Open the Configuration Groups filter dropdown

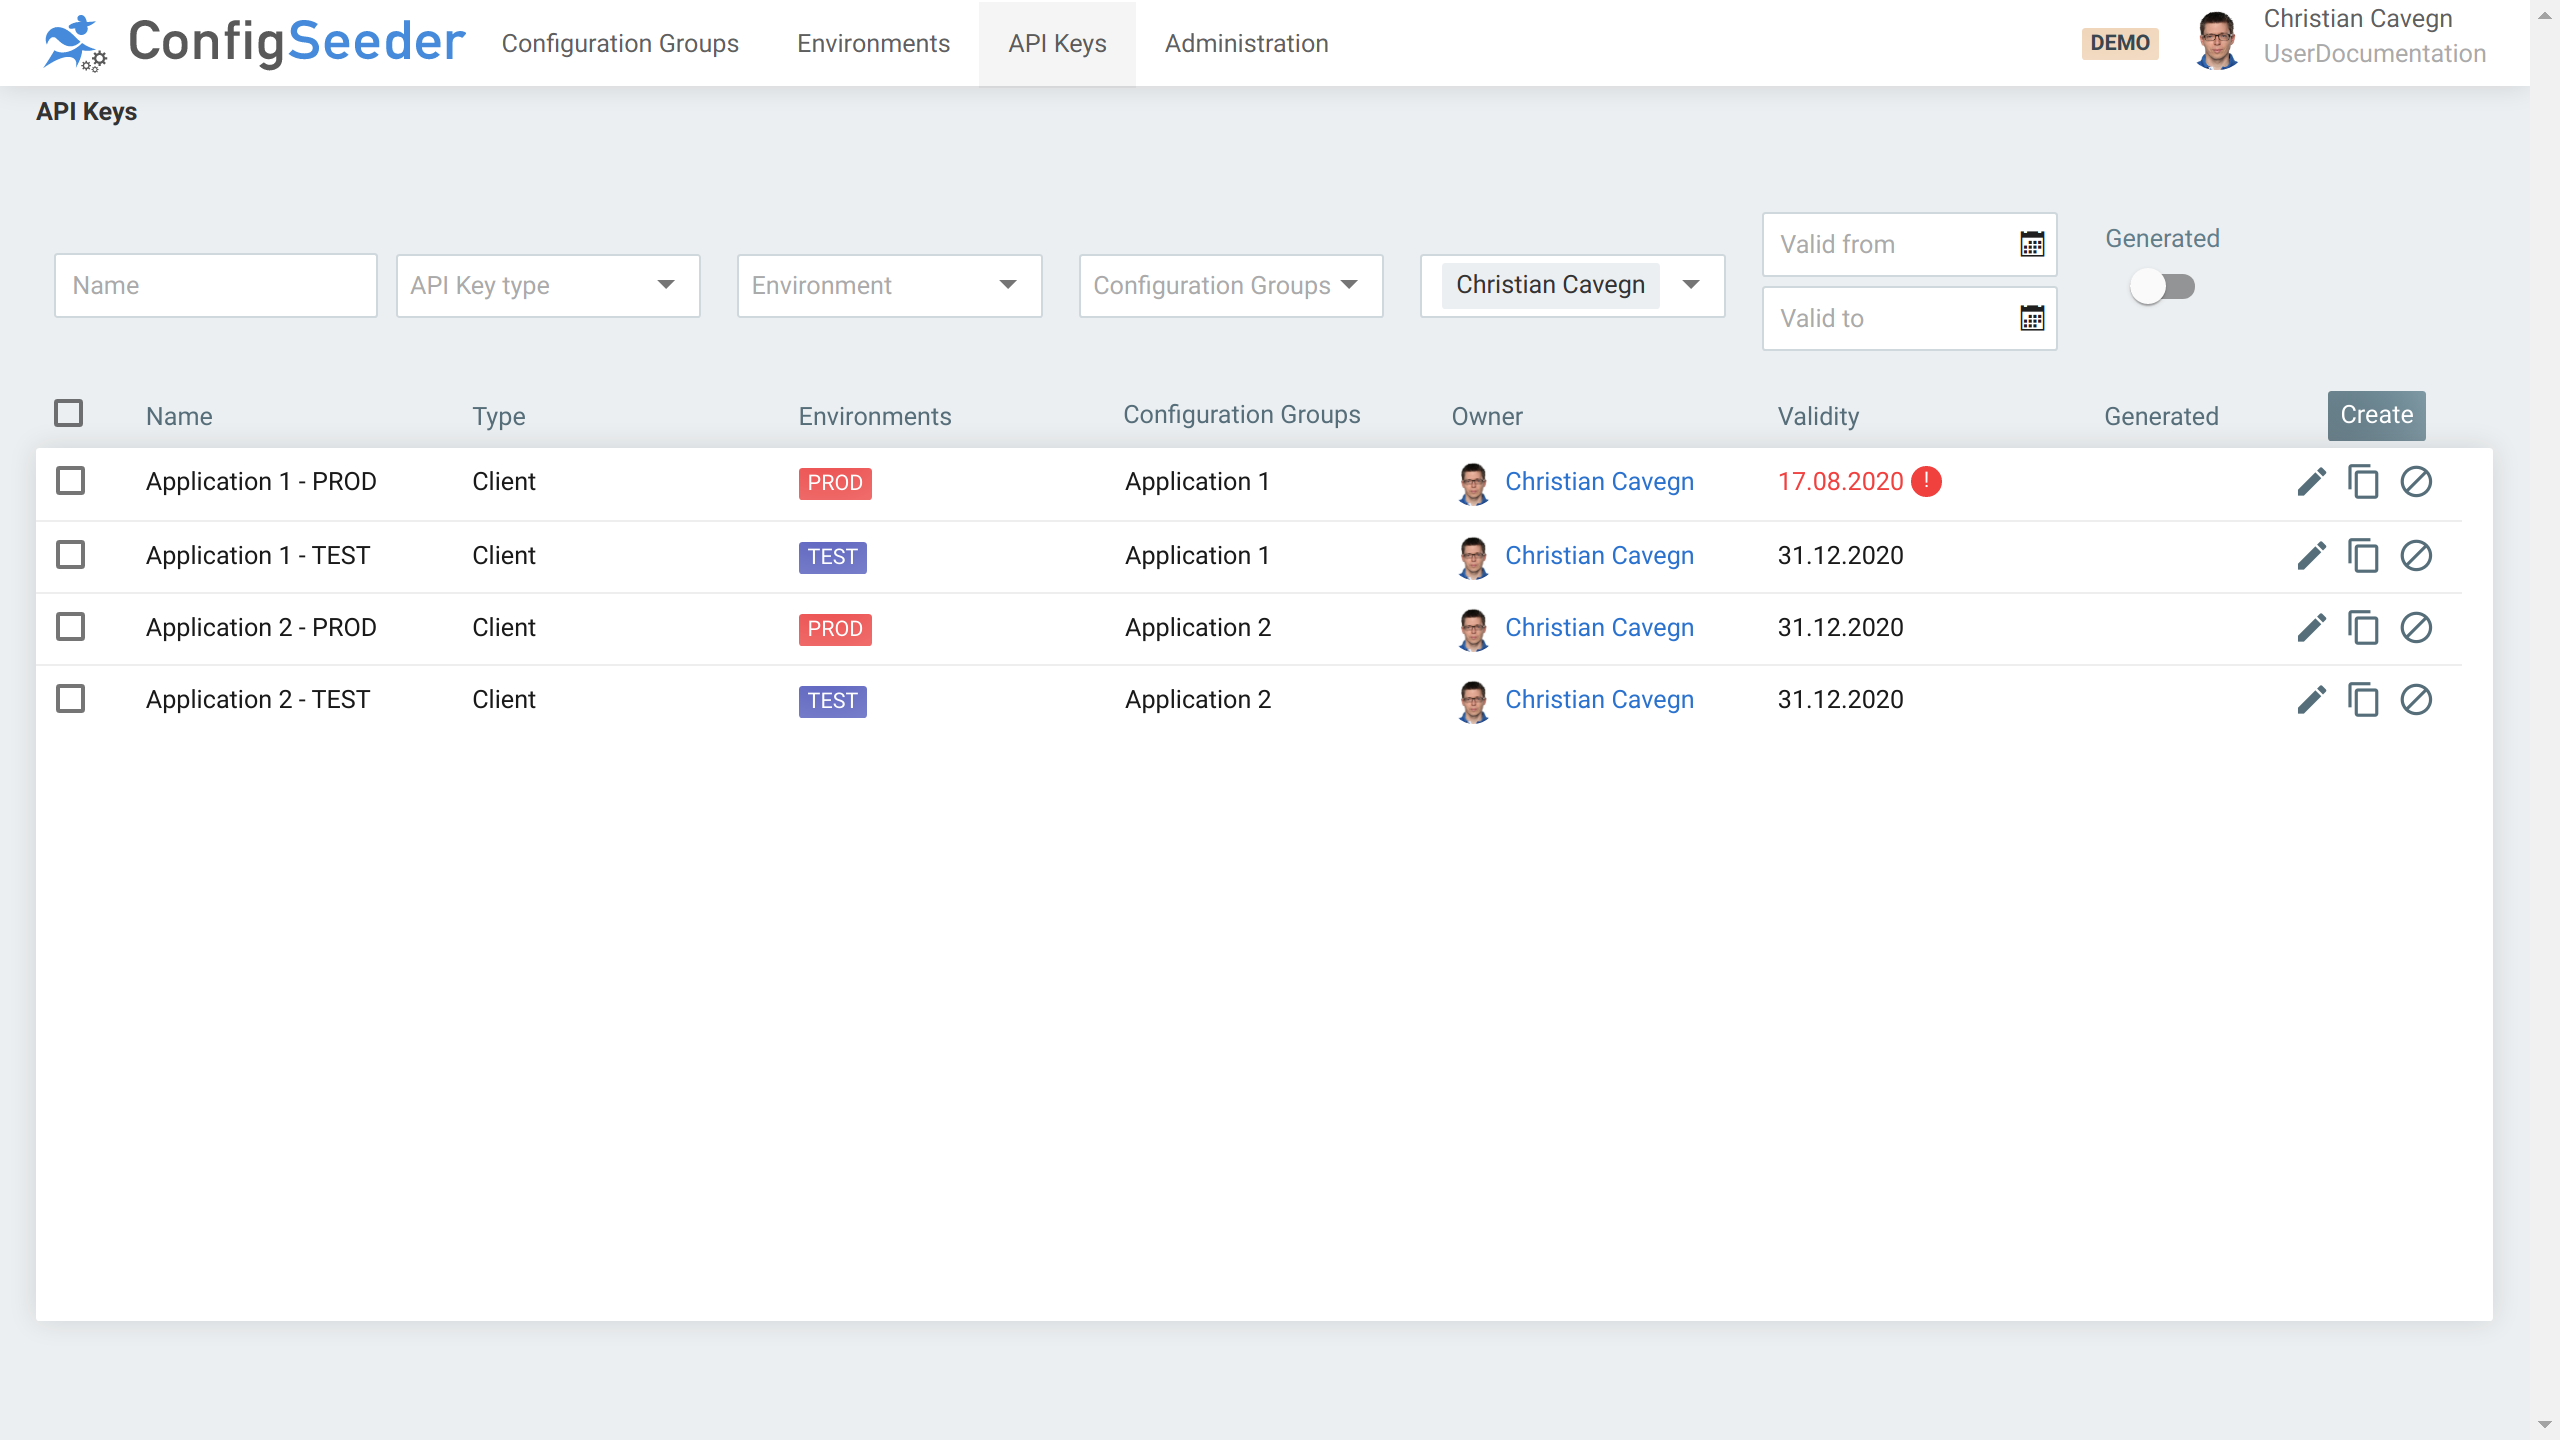tap(1230, 286)
